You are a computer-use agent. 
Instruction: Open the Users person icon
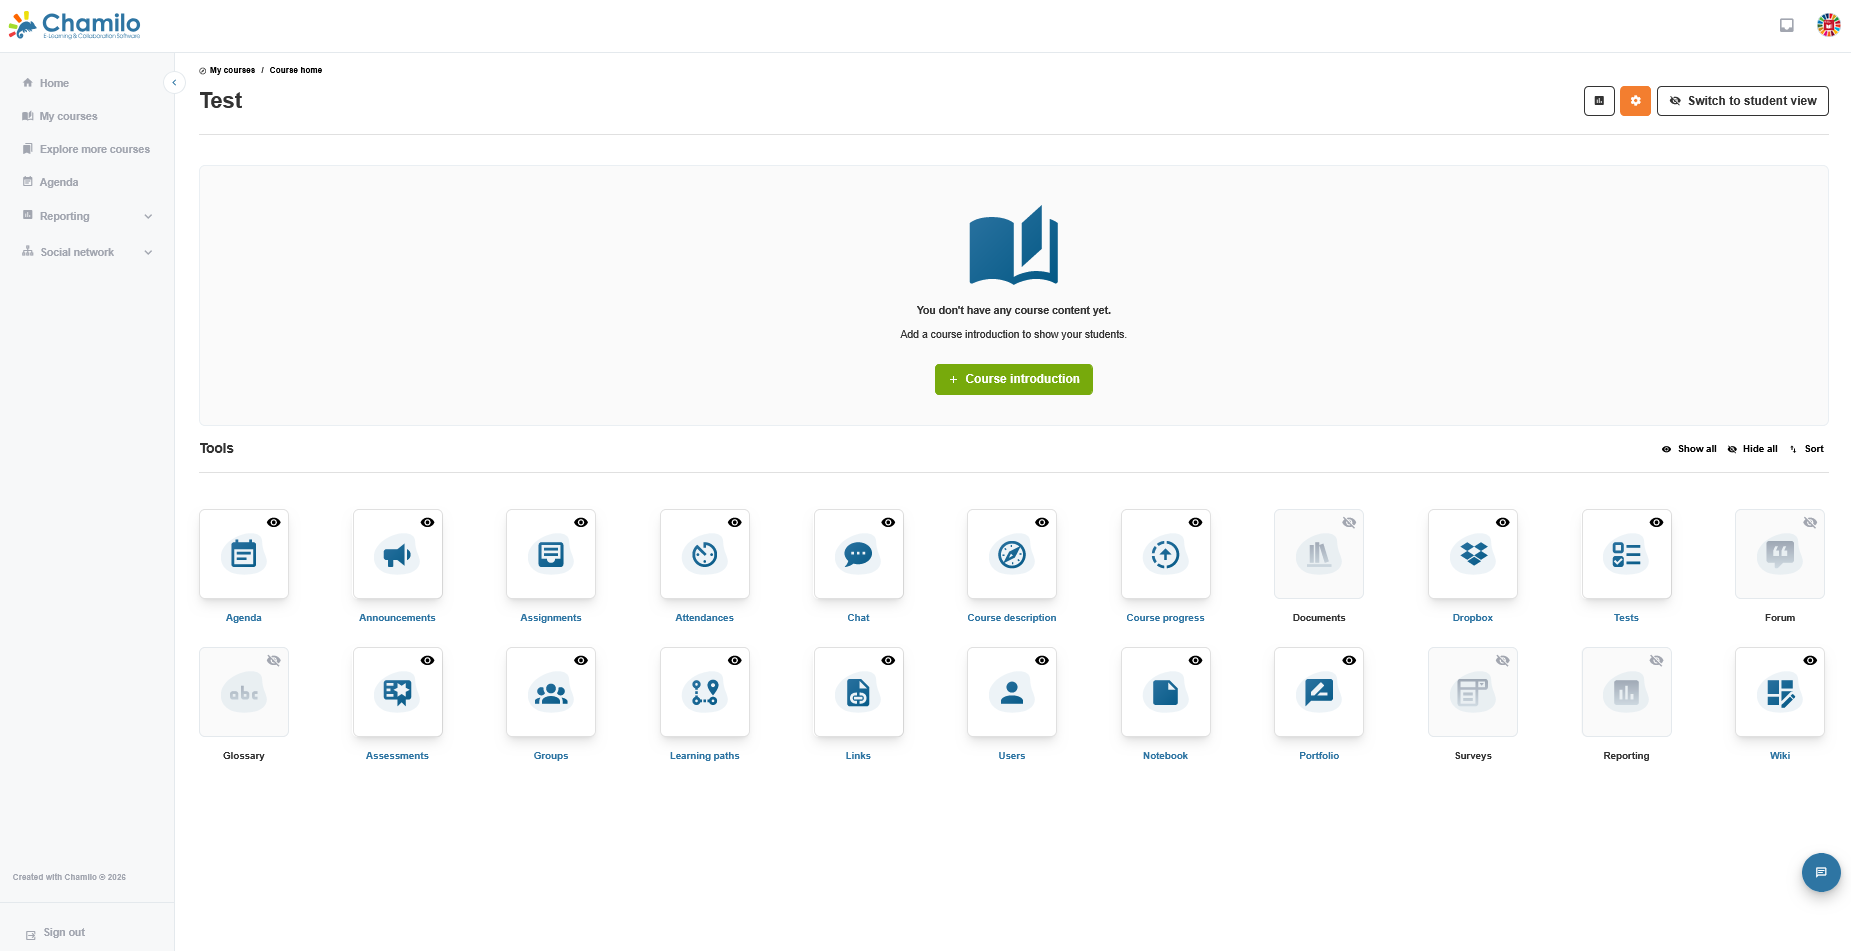click(x=1012, y=692)
